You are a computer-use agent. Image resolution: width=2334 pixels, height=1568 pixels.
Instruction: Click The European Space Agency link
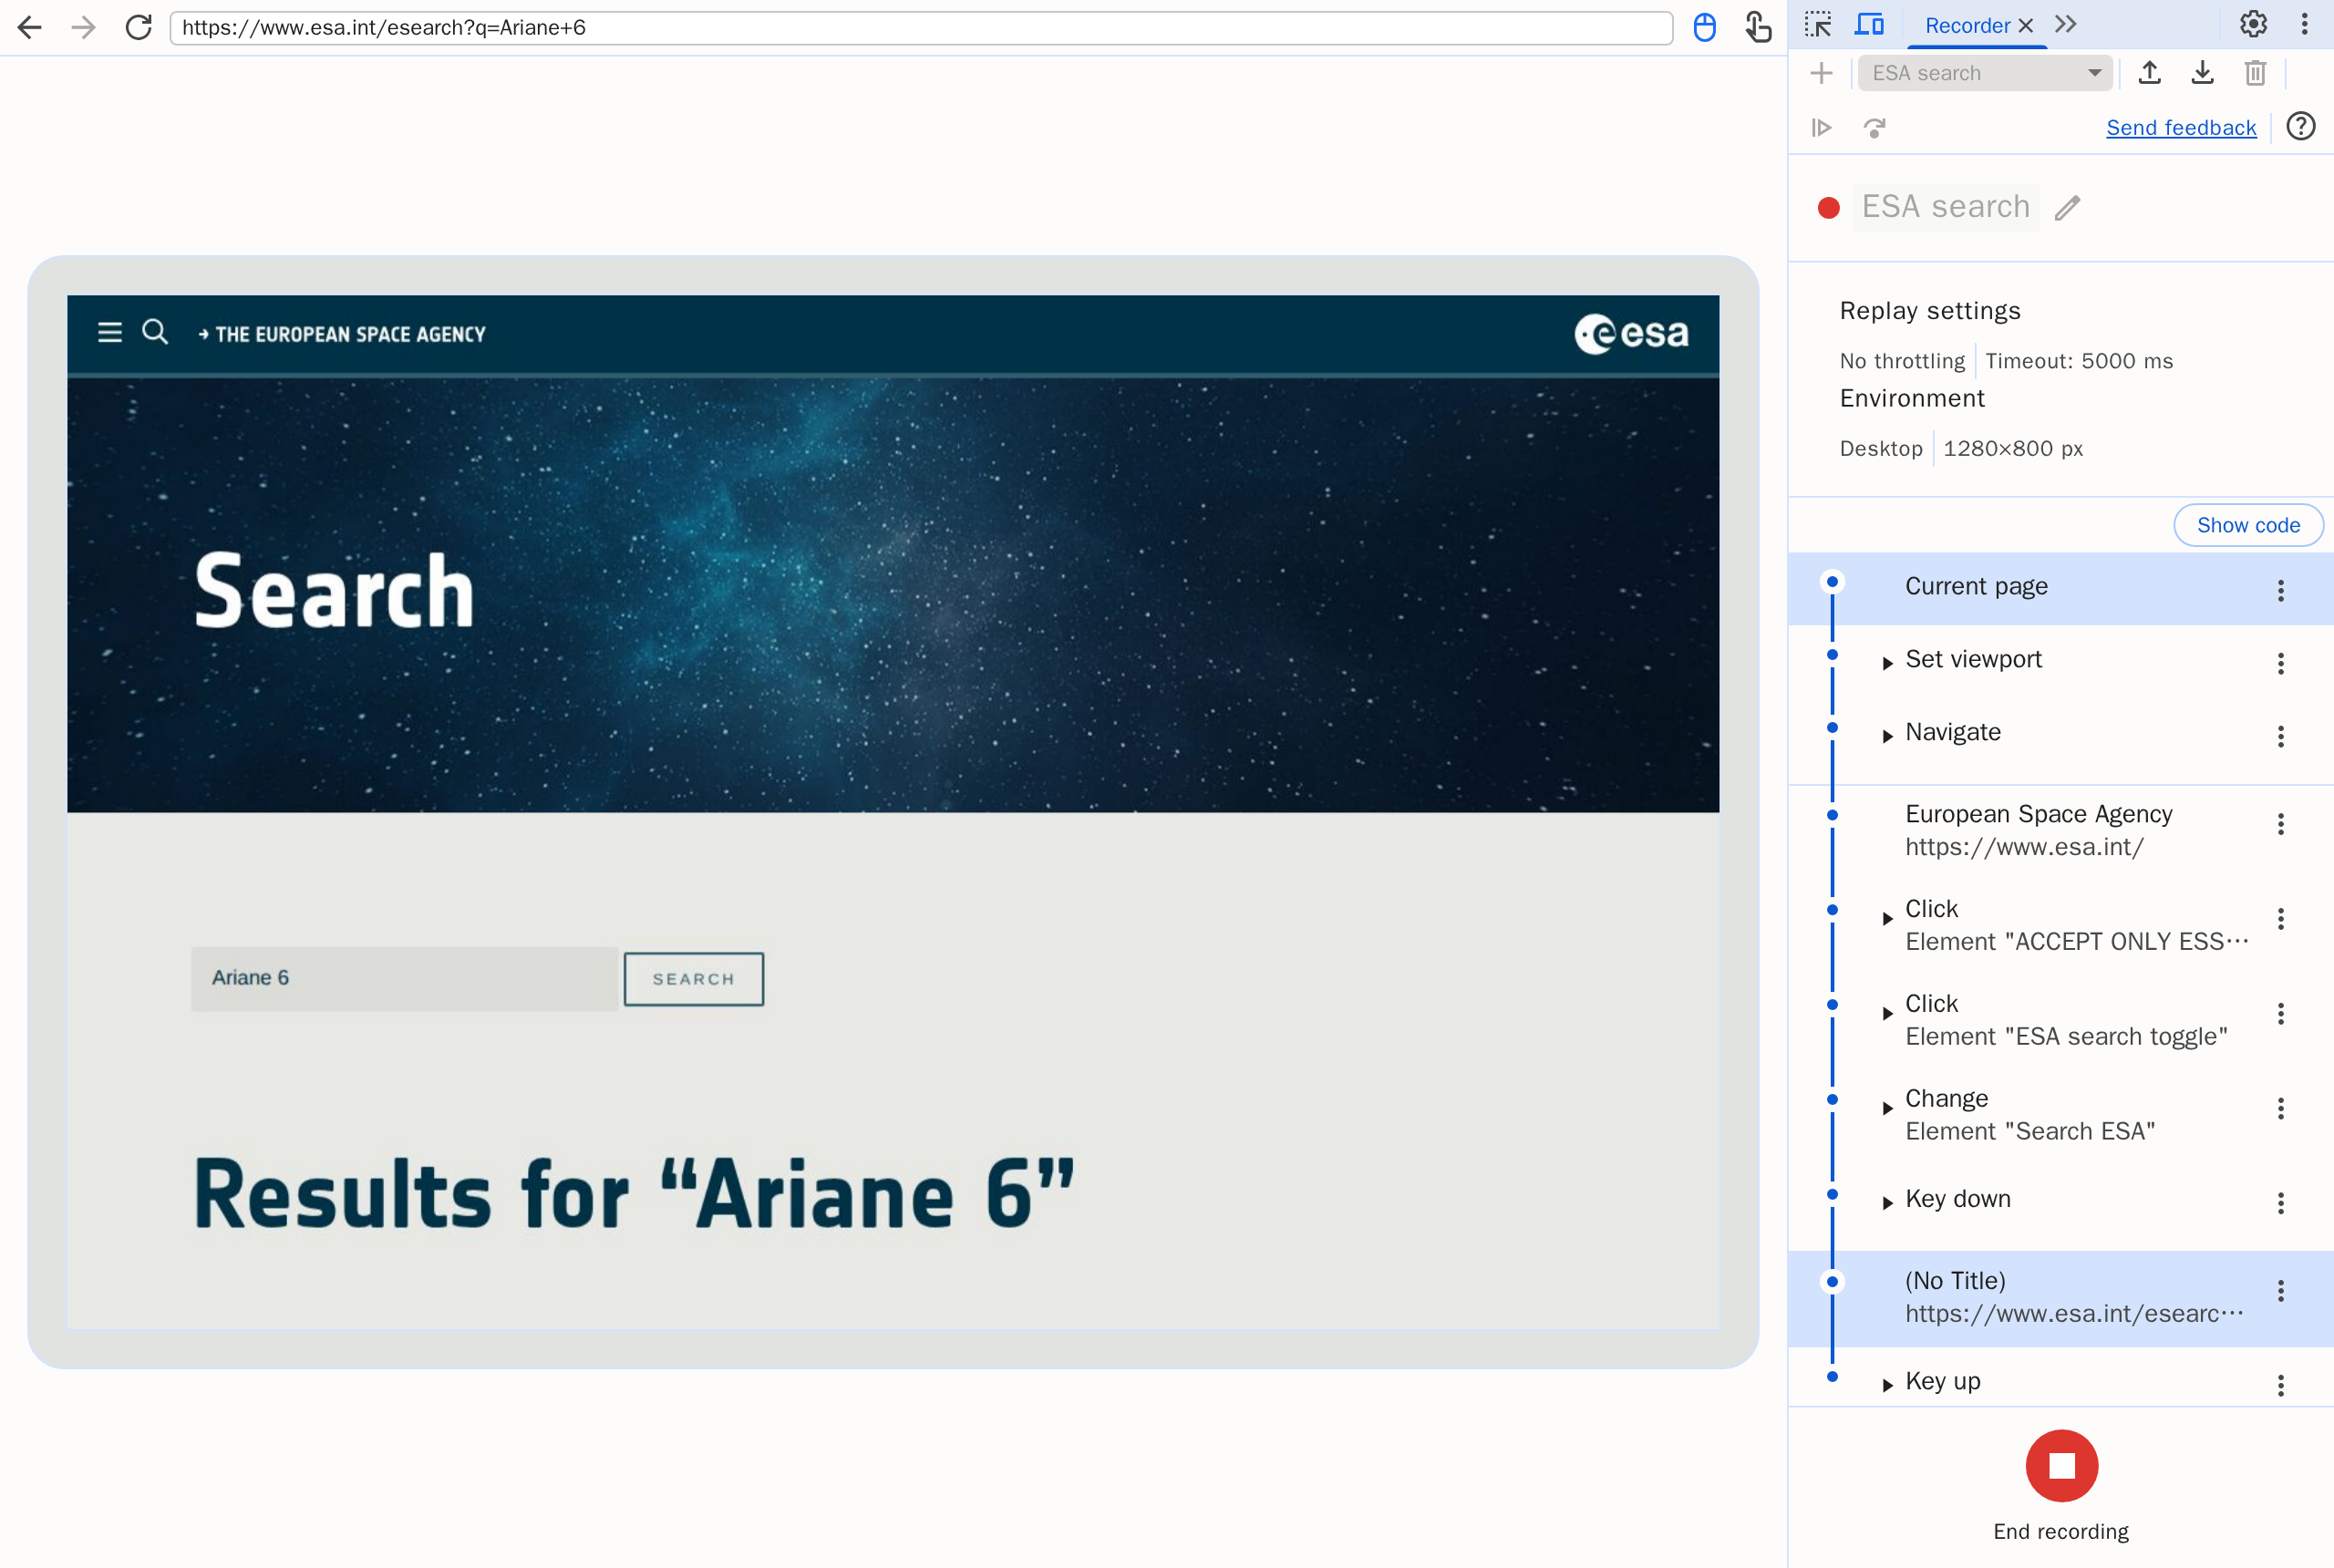[x=342, y=334]
